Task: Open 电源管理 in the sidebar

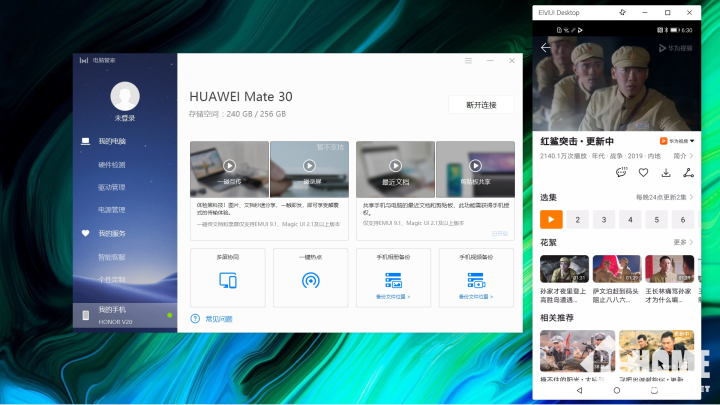Action: (x=112, y=209)
